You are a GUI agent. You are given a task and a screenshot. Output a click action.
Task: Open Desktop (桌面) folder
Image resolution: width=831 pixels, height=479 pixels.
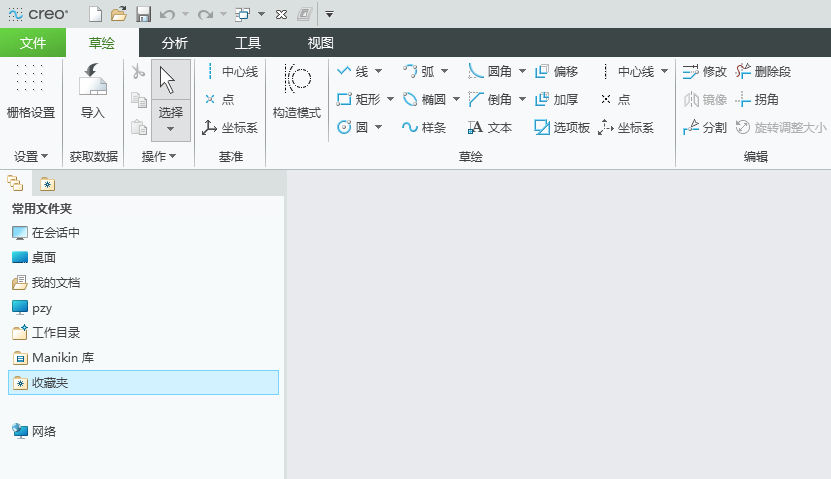(34, 258)
